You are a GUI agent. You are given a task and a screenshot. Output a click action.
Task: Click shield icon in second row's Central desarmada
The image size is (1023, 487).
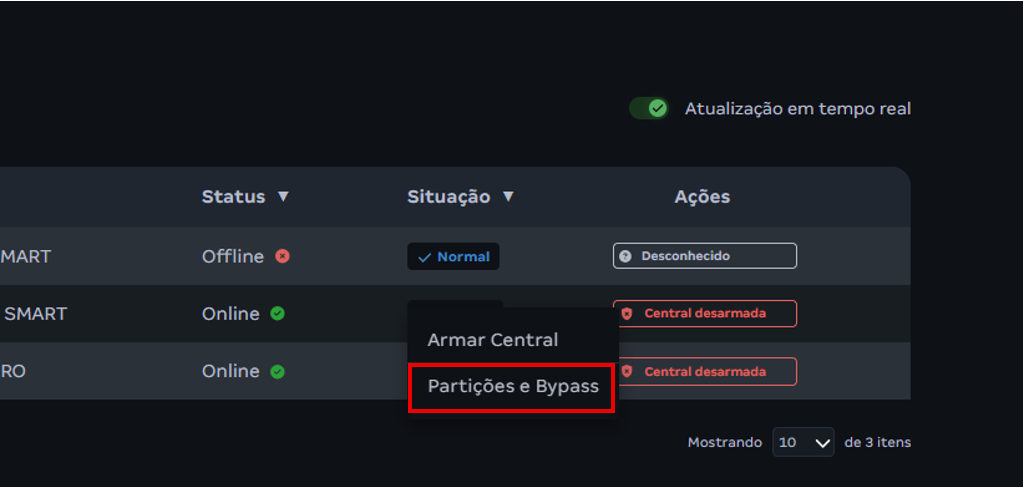pyautogui.click(x=627, y=313)
